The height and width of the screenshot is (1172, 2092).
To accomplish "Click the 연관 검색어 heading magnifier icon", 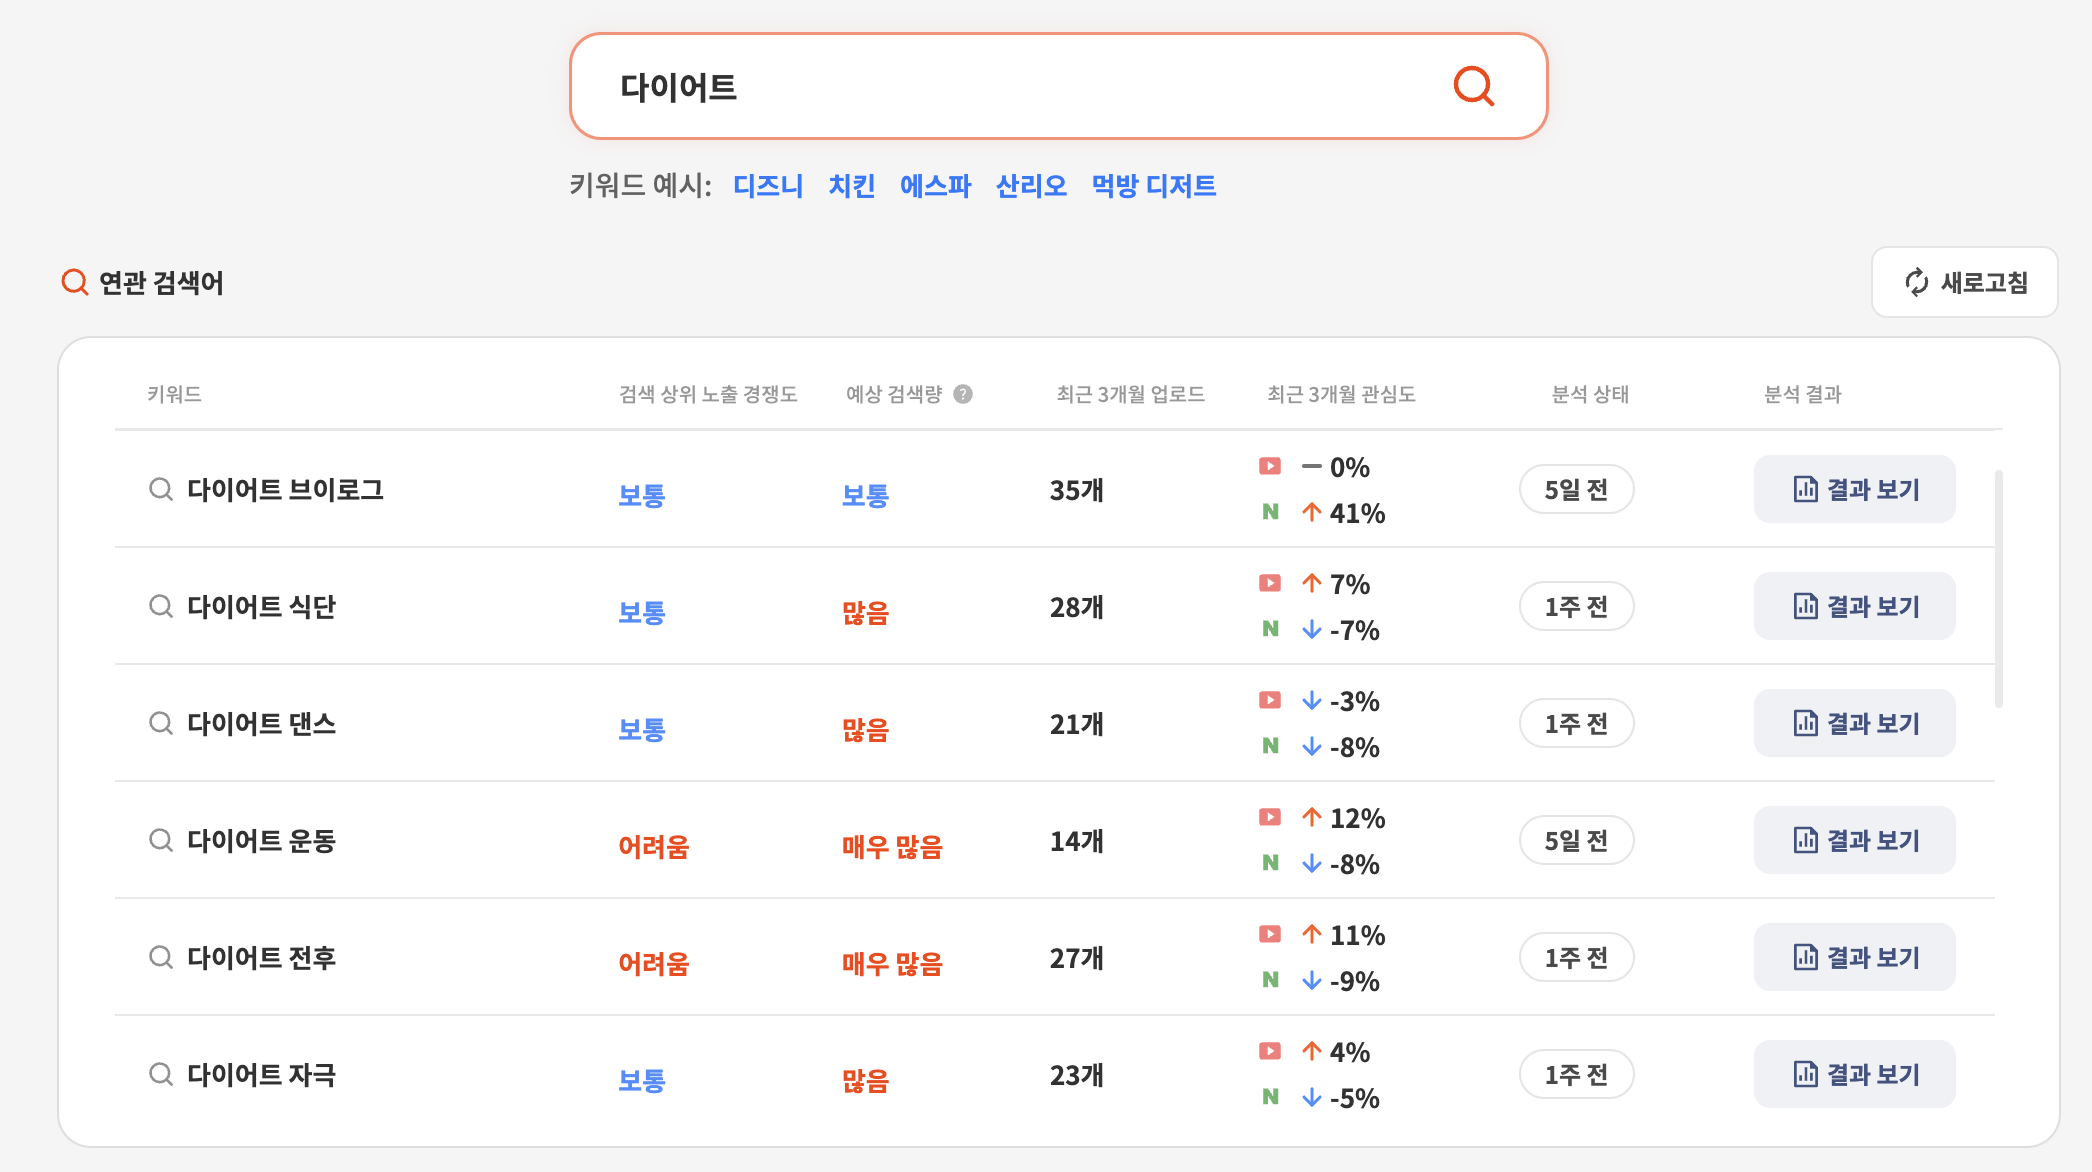I will (75, 282).
